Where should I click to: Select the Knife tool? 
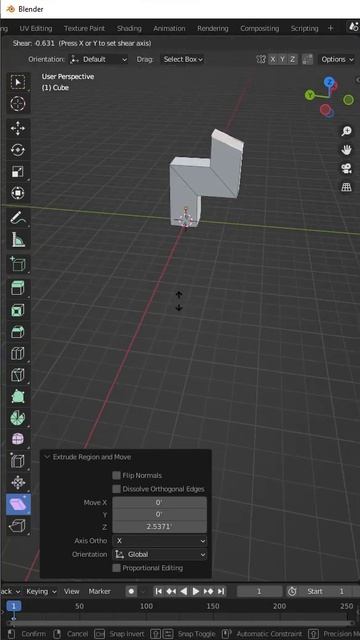[18, 375]
